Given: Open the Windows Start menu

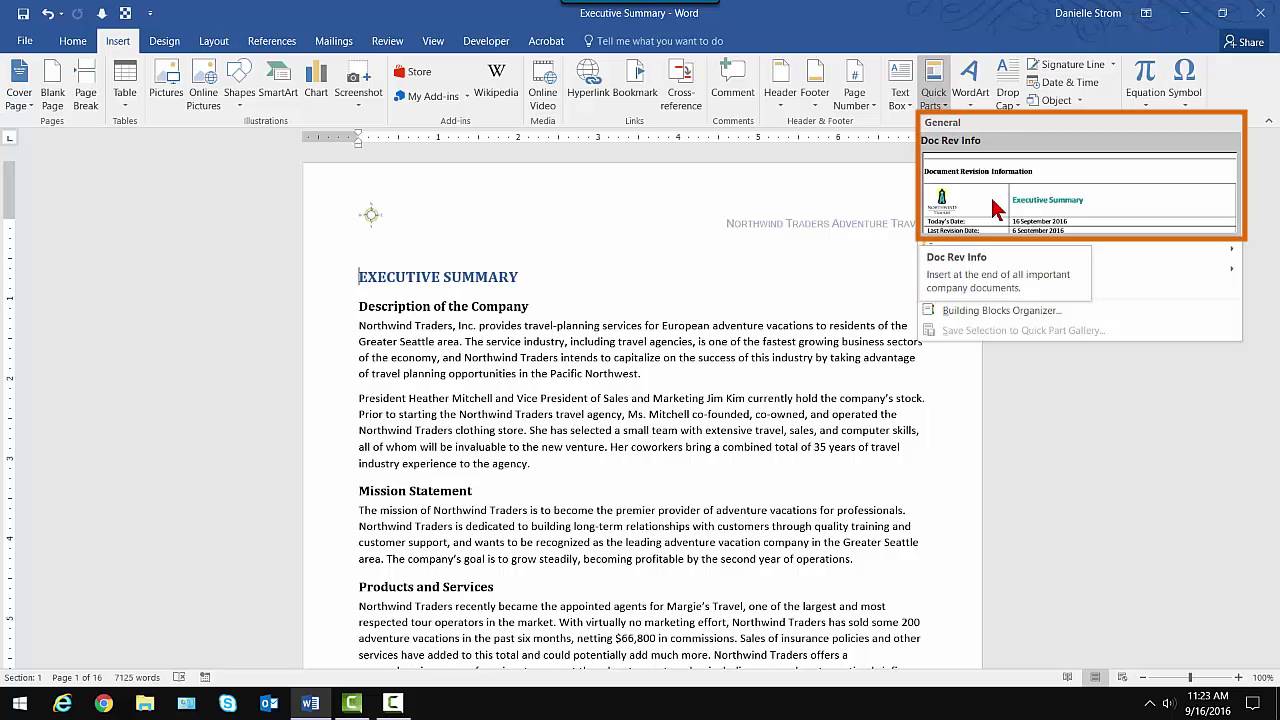Looking at the screenshot, I should click(x=20, y=703).
